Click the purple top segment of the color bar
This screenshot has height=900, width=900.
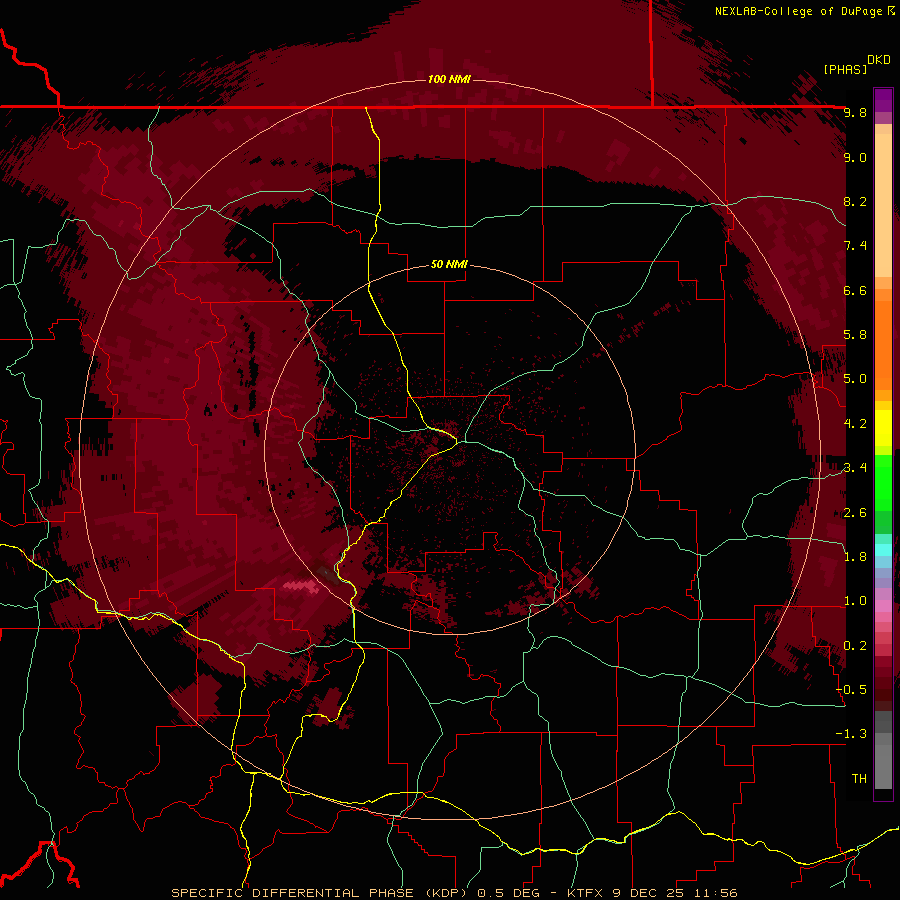[883, 100]
